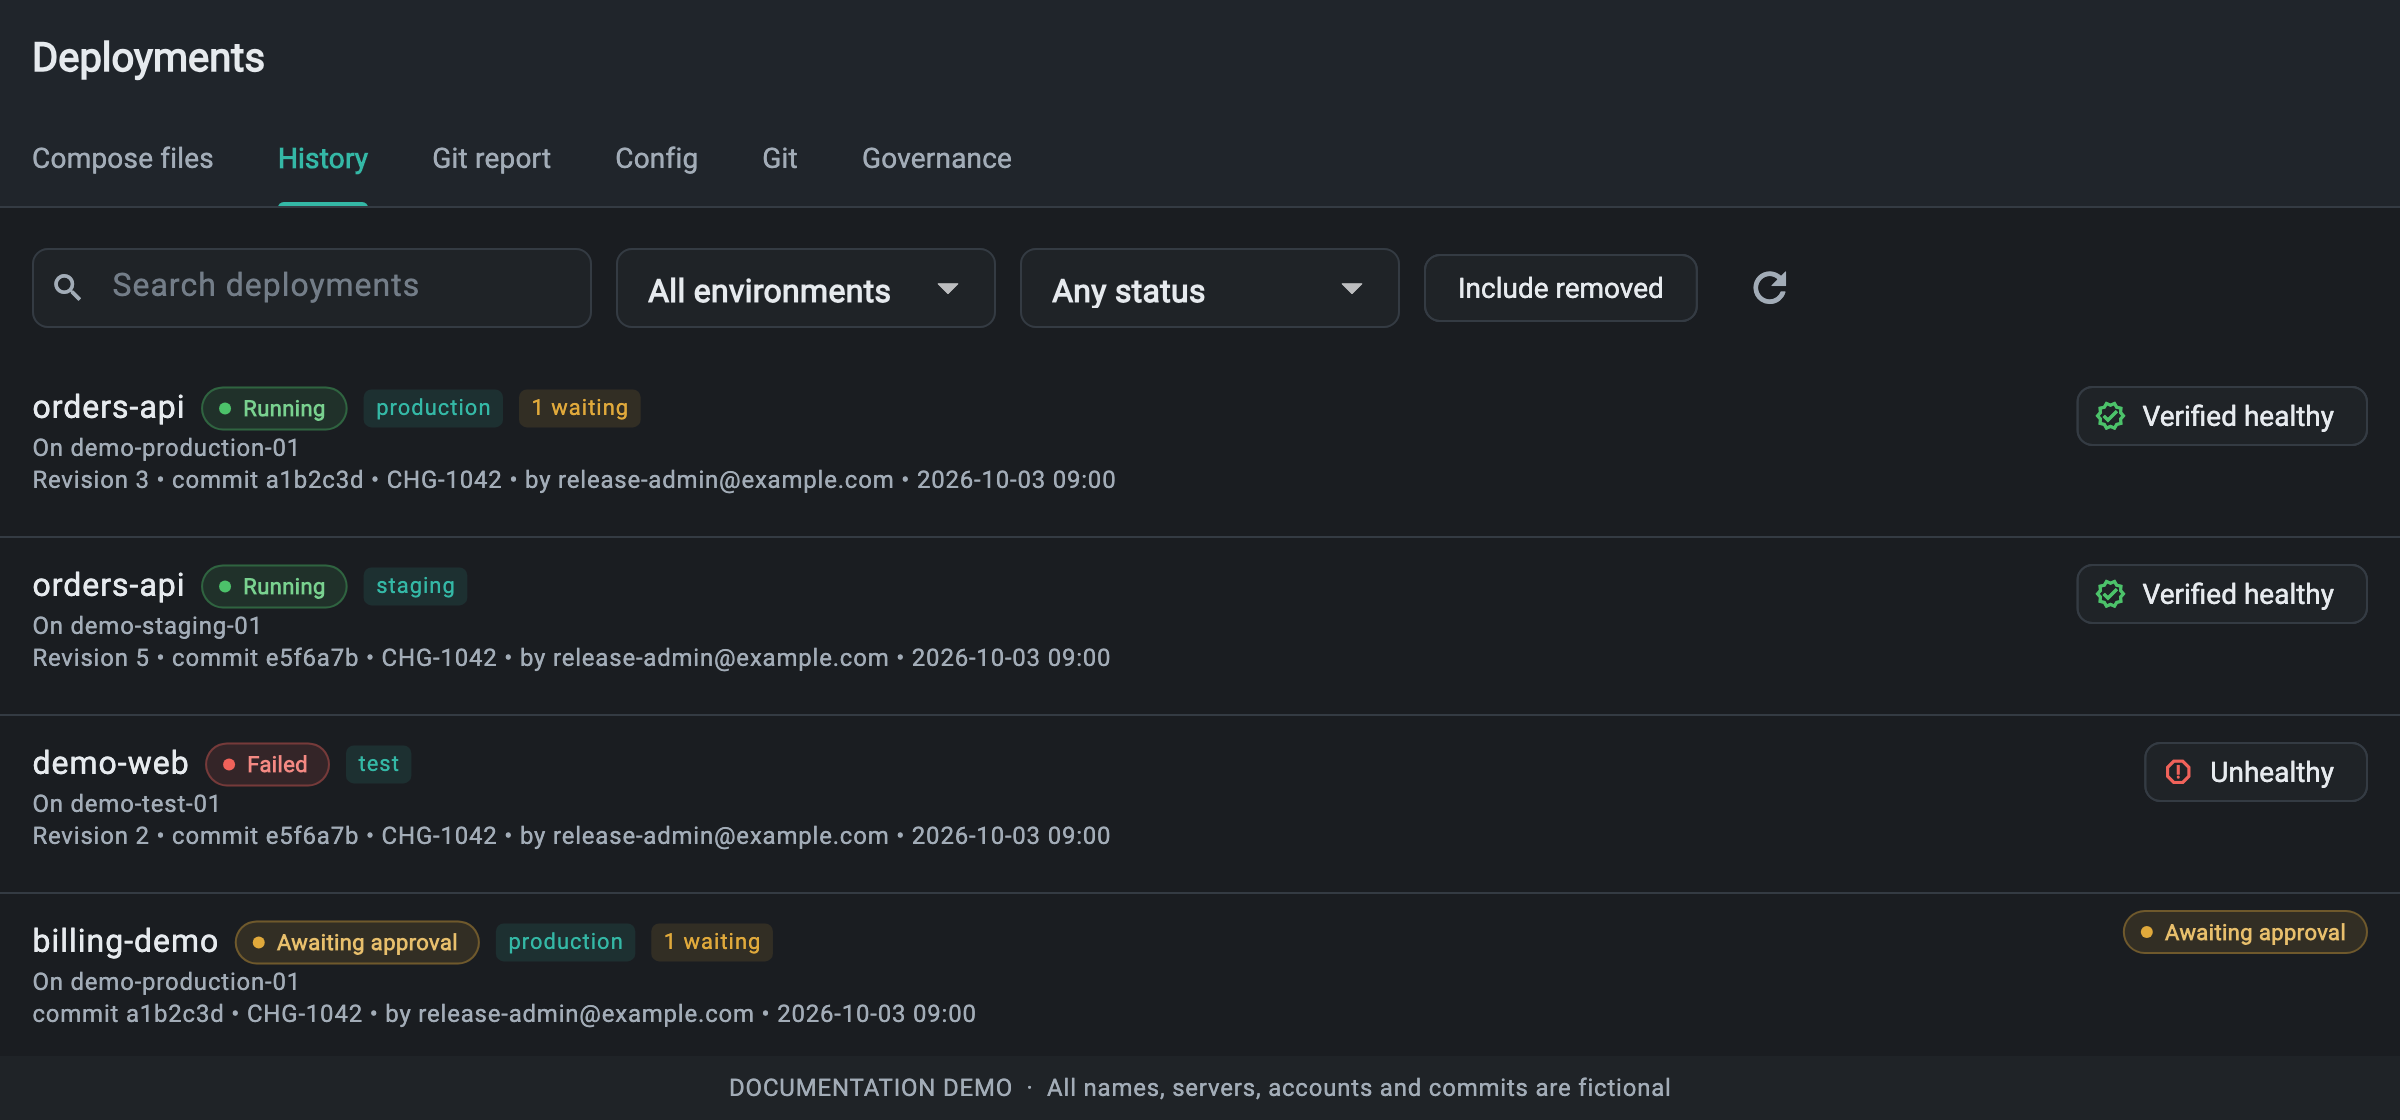Click the verified check icon on orders-api production
This screenshot has height=1120, width=2400.
(2110, 416)
